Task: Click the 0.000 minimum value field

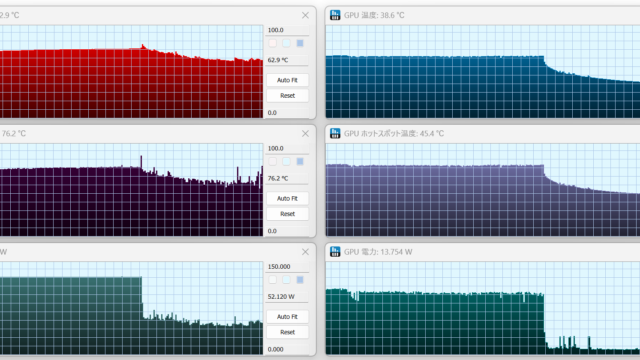Action: (x=287, y=349)
